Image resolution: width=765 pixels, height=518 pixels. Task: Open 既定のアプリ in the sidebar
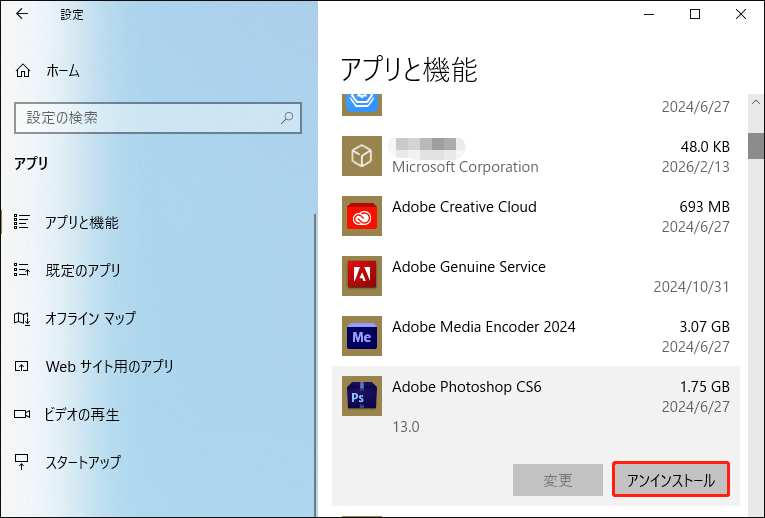pos(83,270)
